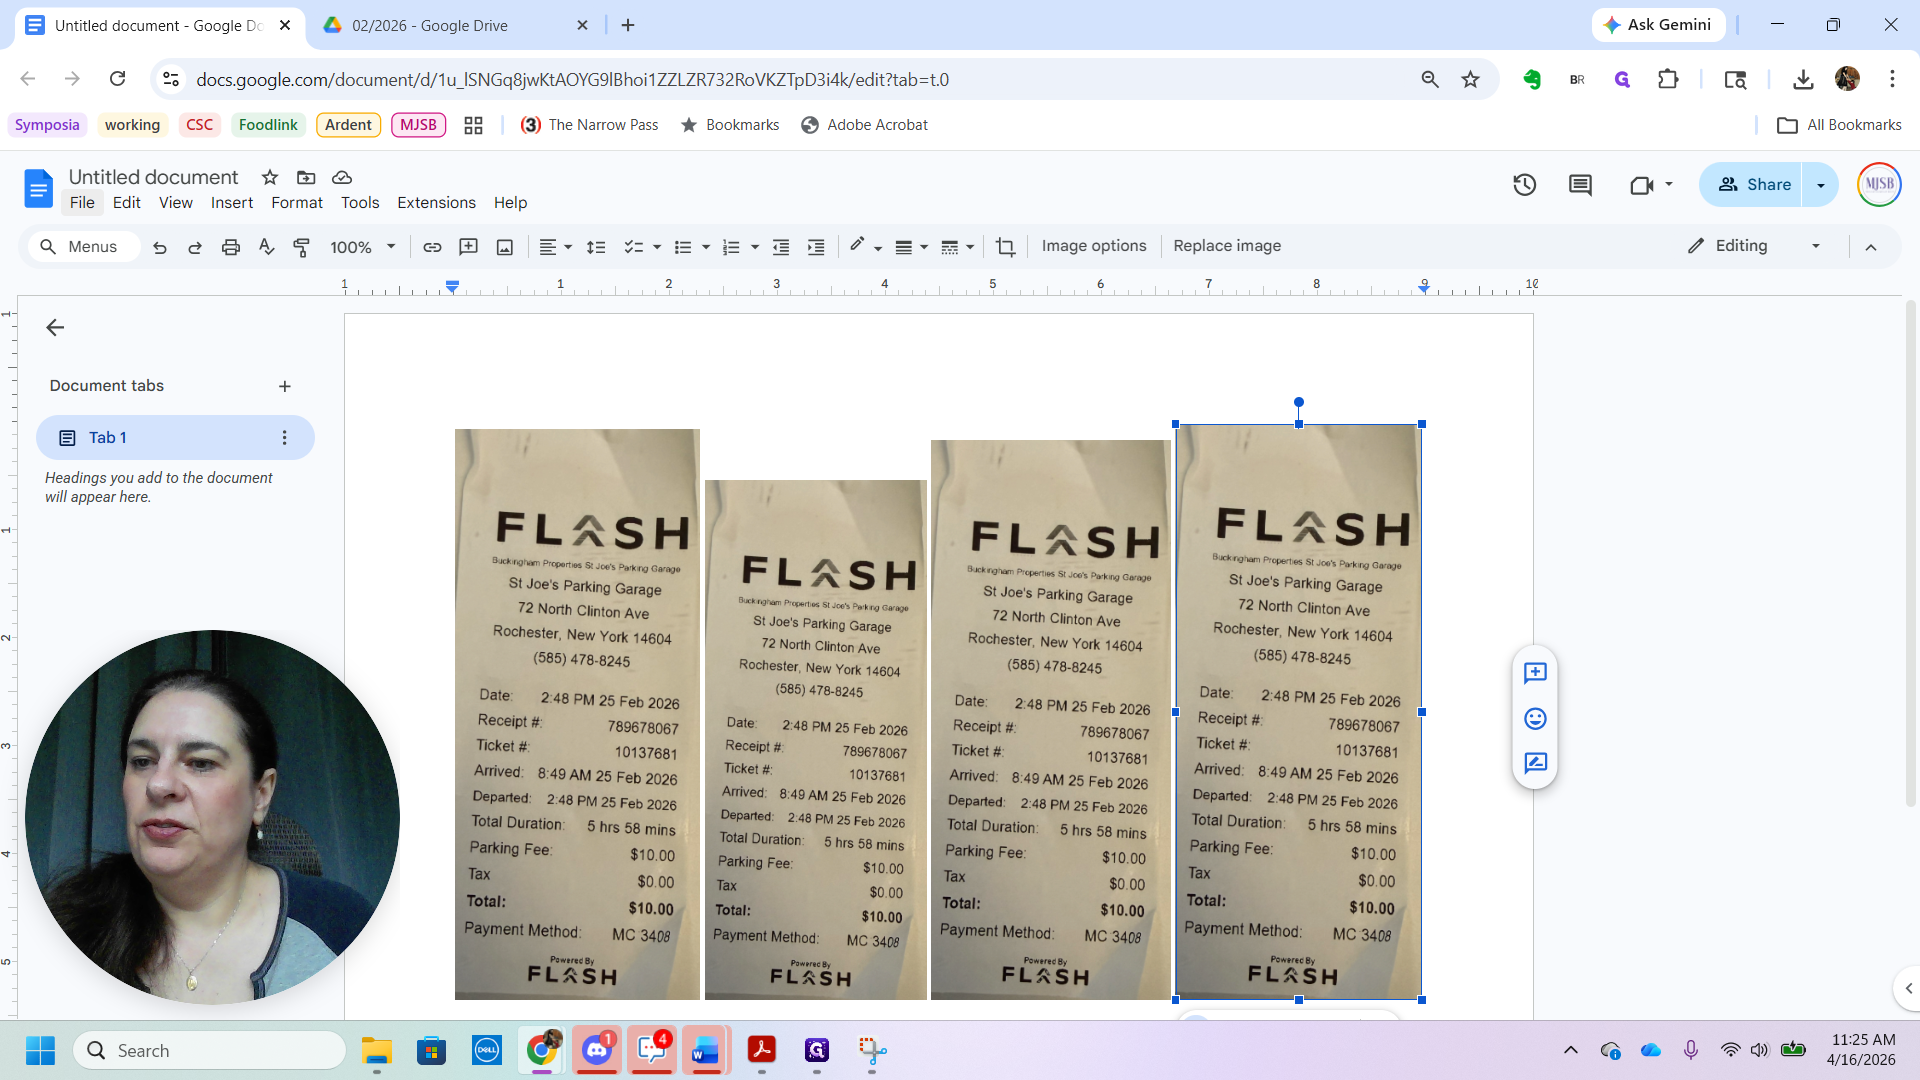Open the Insert menu
This screenshot has width=1920, height=1080.
click(x=231, y=203)
